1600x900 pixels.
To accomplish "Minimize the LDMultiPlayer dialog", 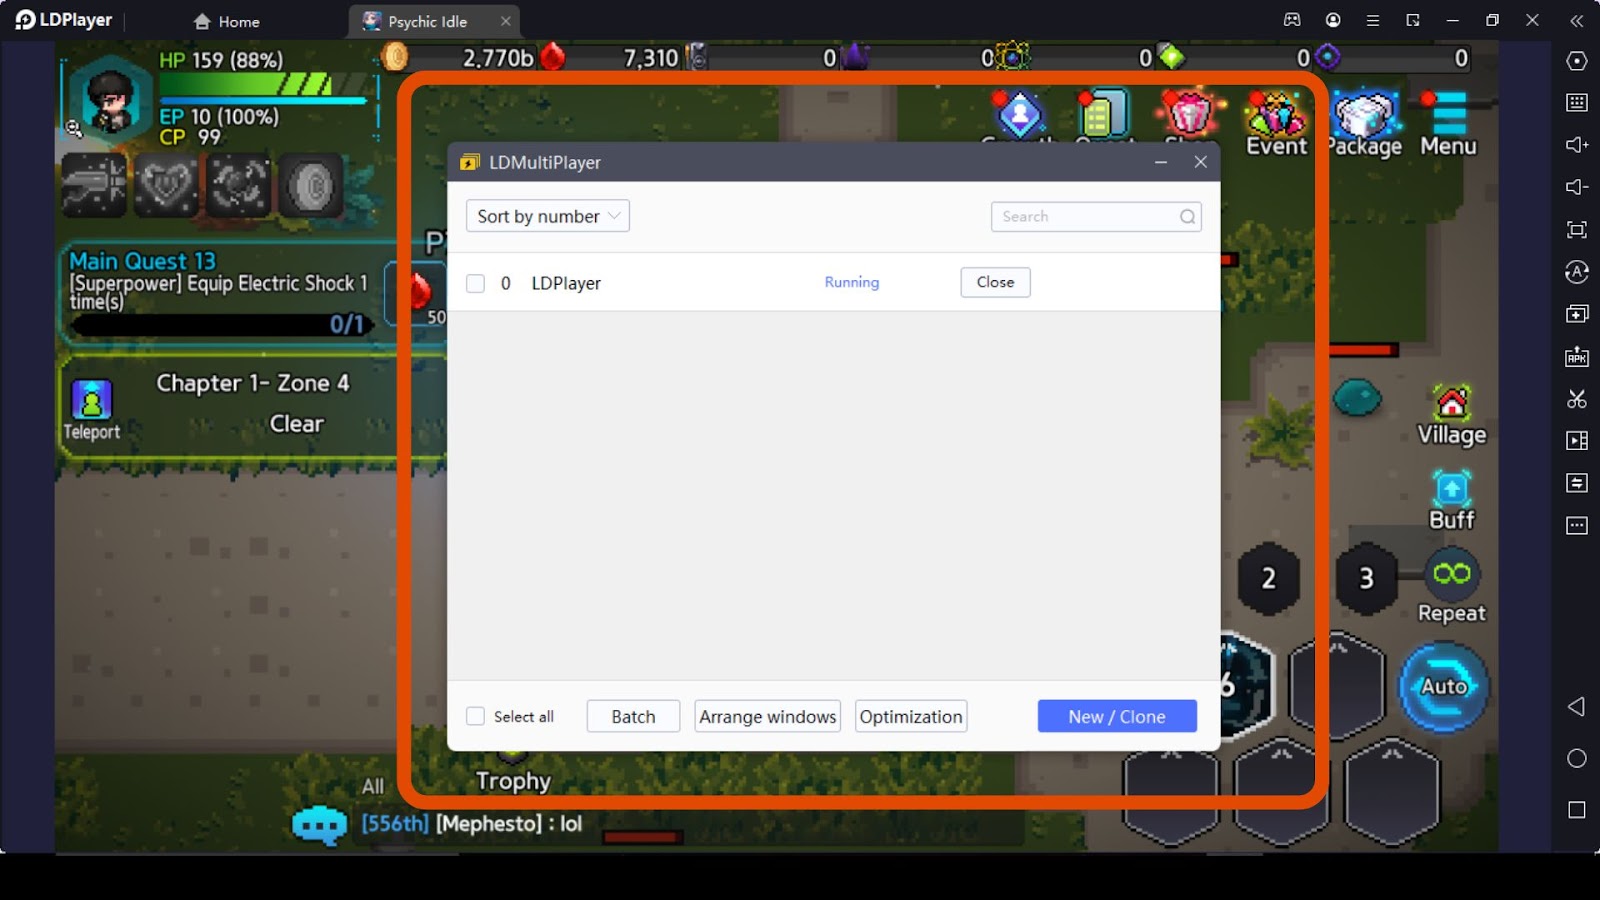I will point(1161,162).
